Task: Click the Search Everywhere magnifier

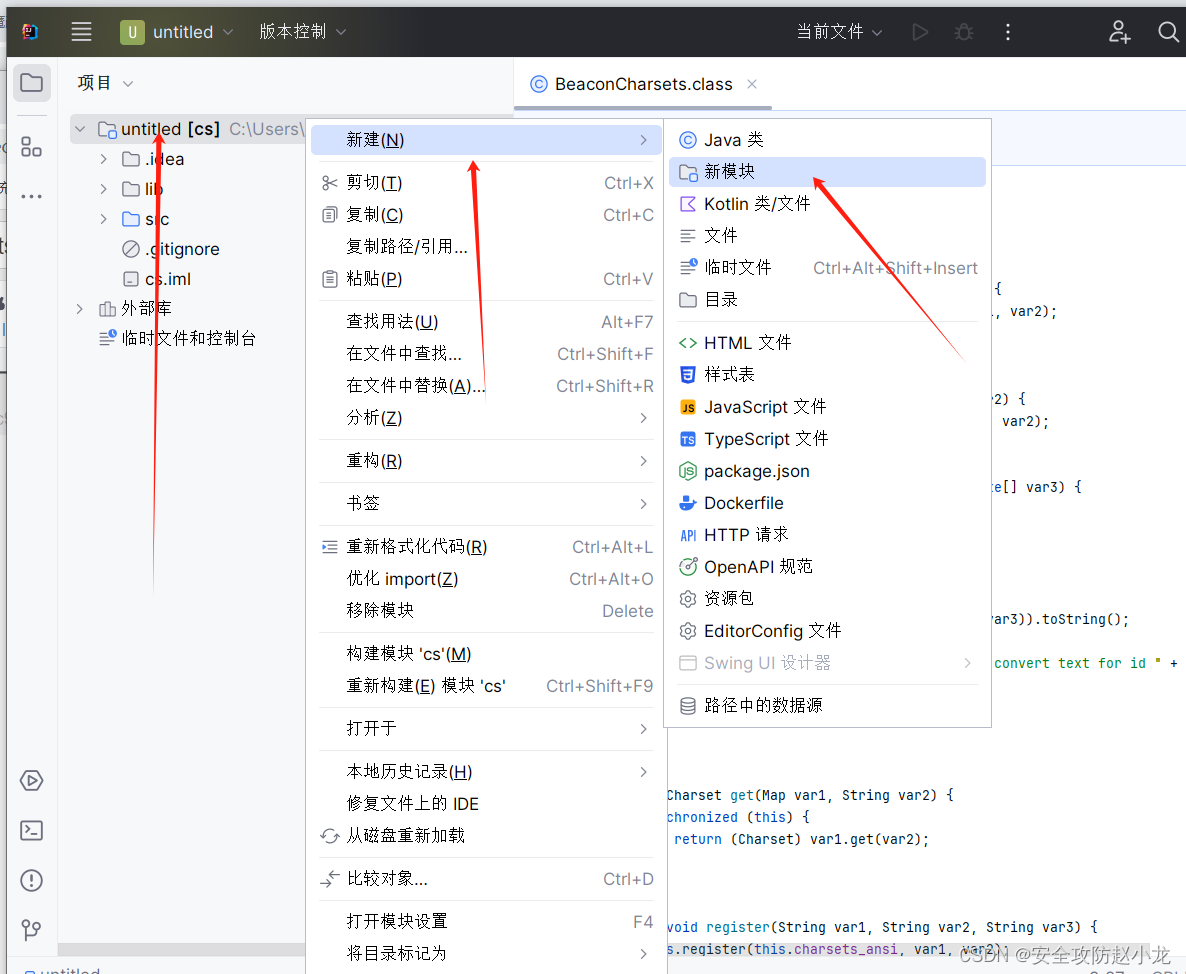Action: point(1168,32)
